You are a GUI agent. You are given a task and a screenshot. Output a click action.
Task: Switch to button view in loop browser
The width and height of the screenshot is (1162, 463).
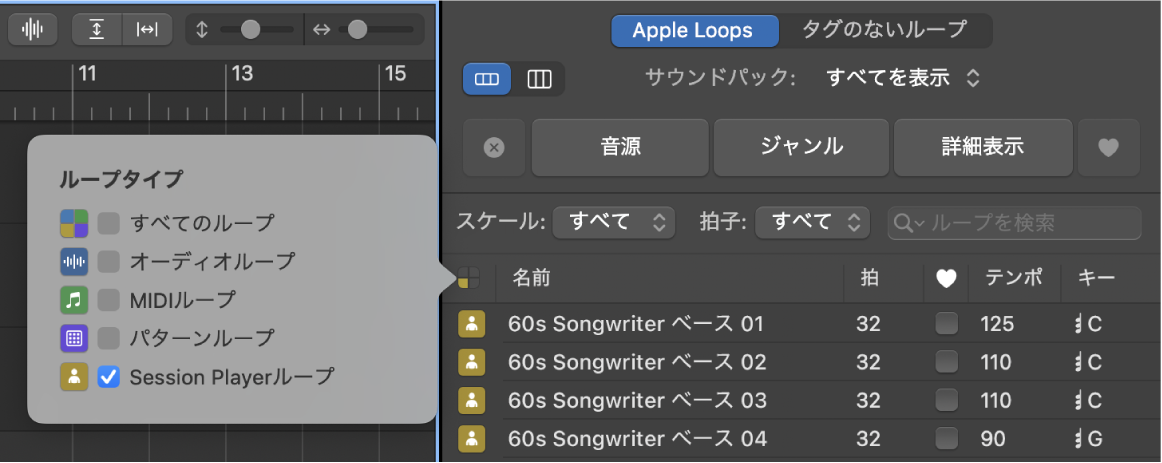[x=487, y=79]
